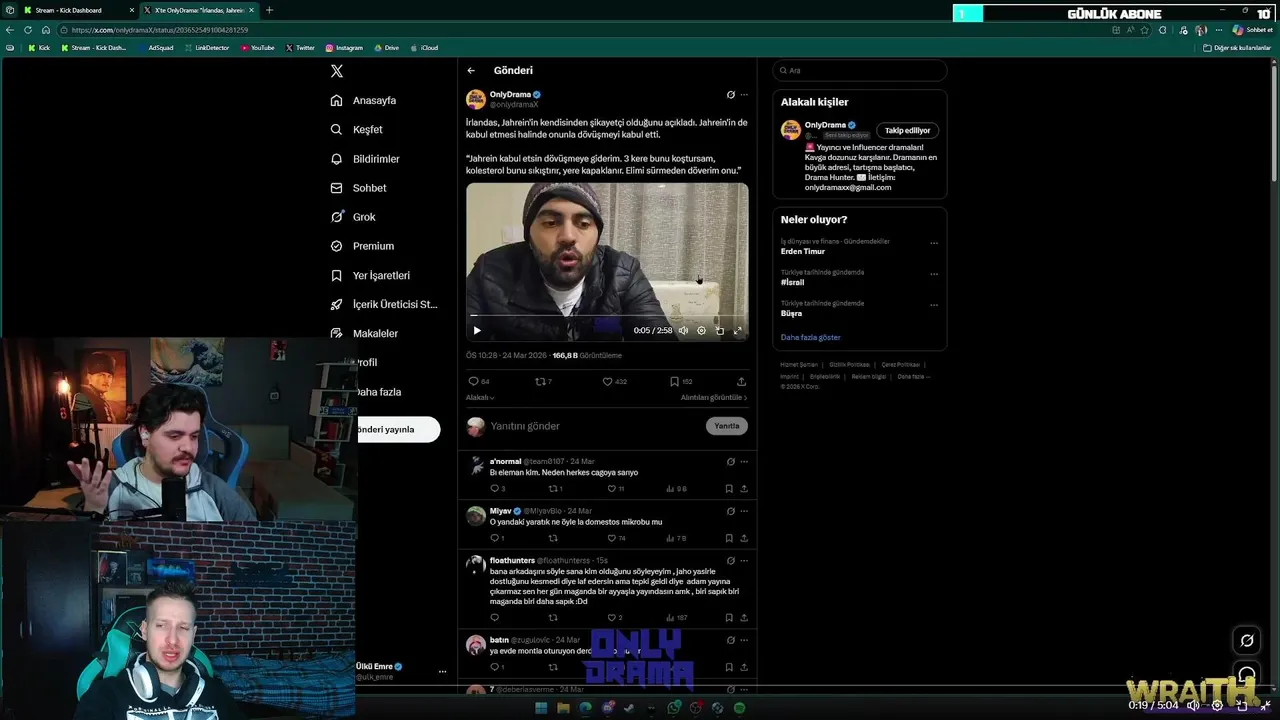
Task: Expand the Alakalı sort dropdown
Action: [x=480, y=398]
